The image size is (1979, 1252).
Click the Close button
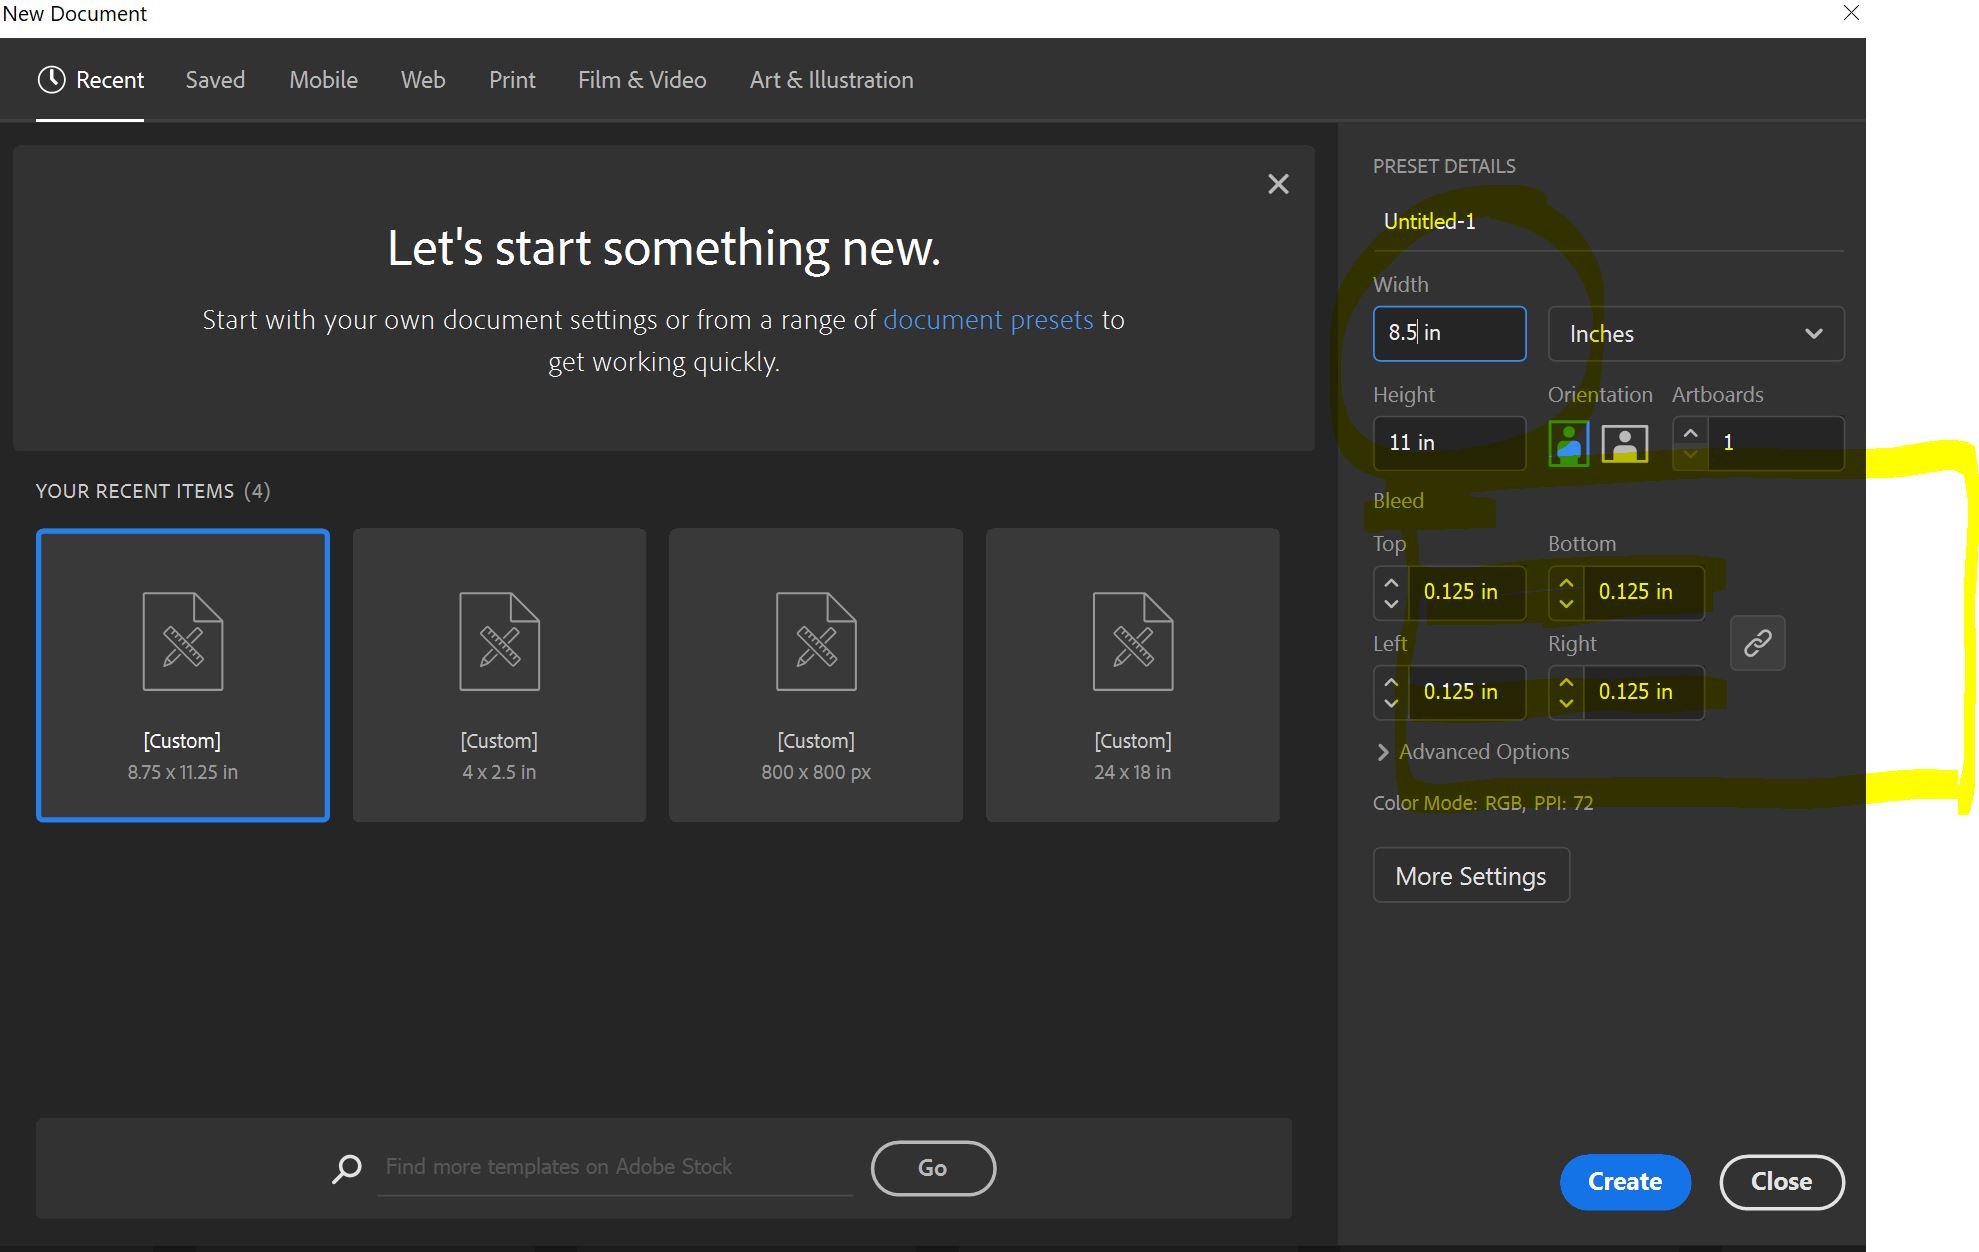(1781, 1182)
